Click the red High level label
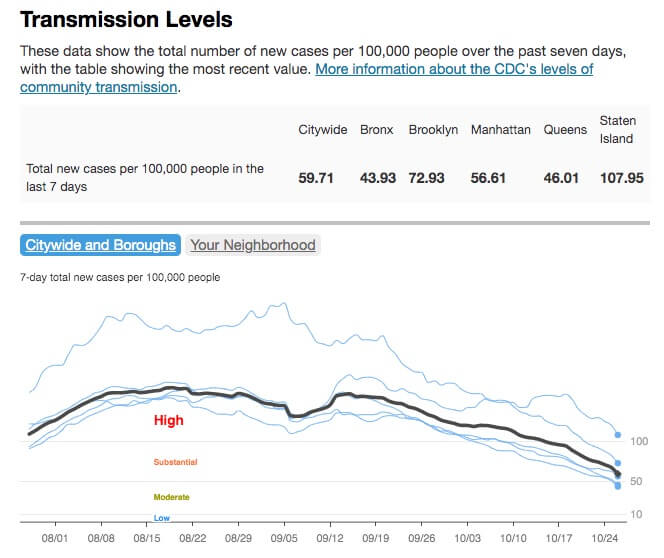664x558 pixels. pyautogui.click(x=169, y=421)
